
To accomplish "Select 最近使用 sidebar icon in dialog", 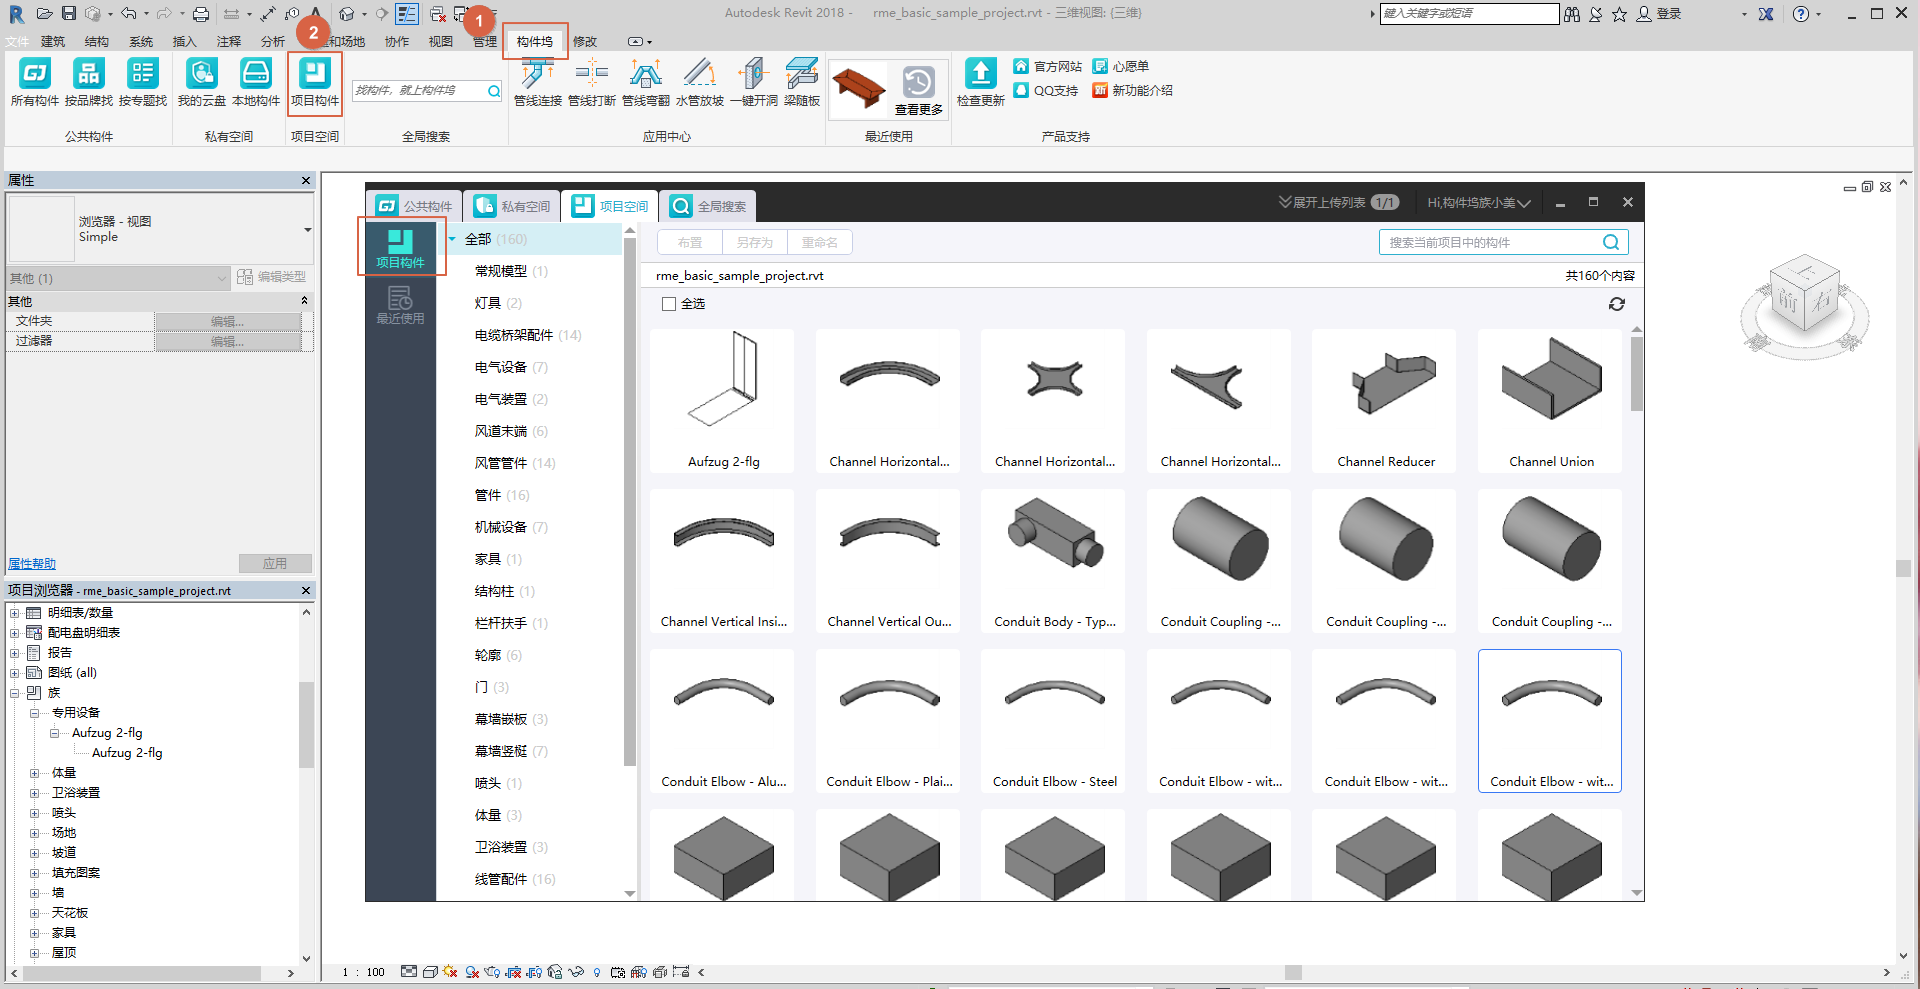I will (400, 305).
